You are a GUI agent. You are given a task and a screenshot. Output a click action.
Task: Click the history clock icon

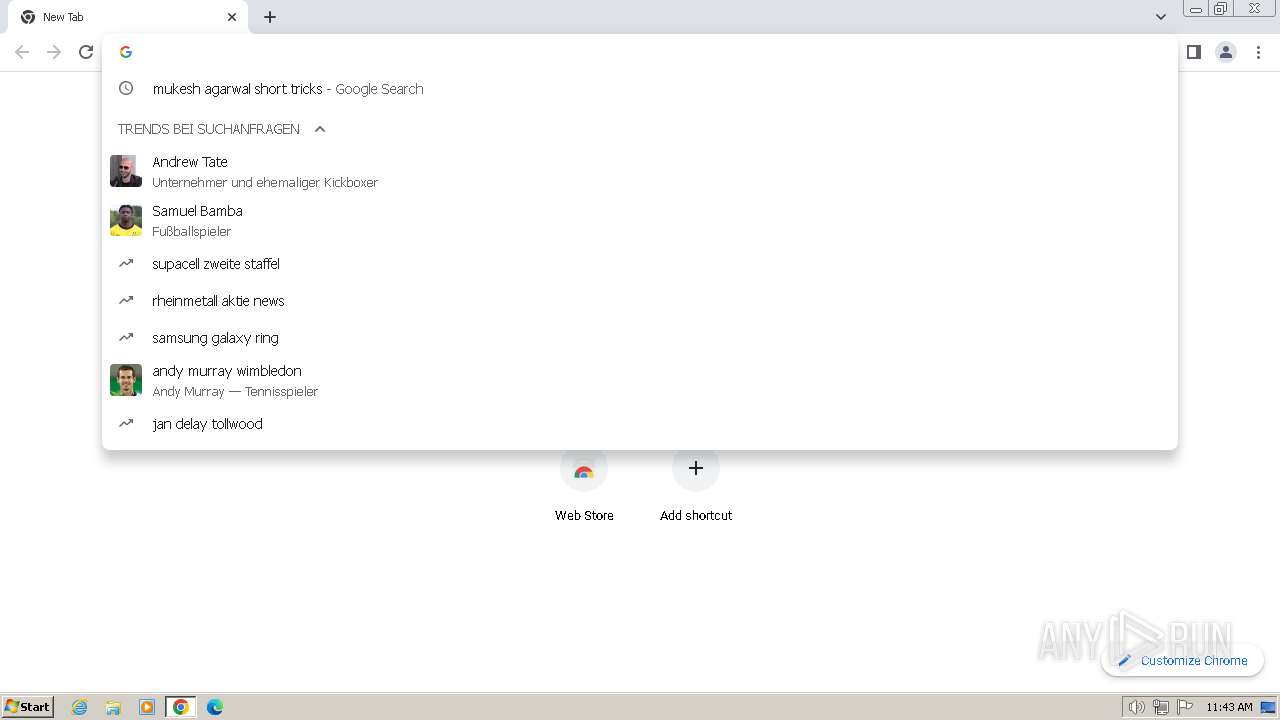pyautogui.click(x=126, y=88)
